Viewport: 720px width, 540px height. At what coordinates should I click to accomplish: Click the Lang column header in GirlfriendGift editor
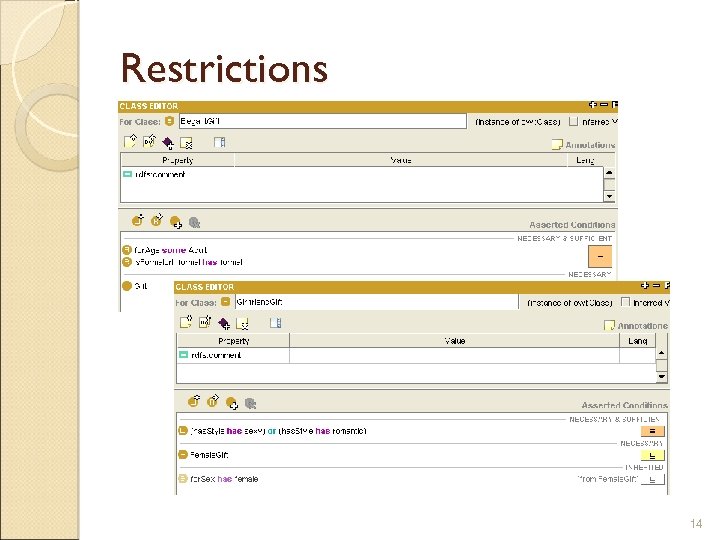(637, 341)
